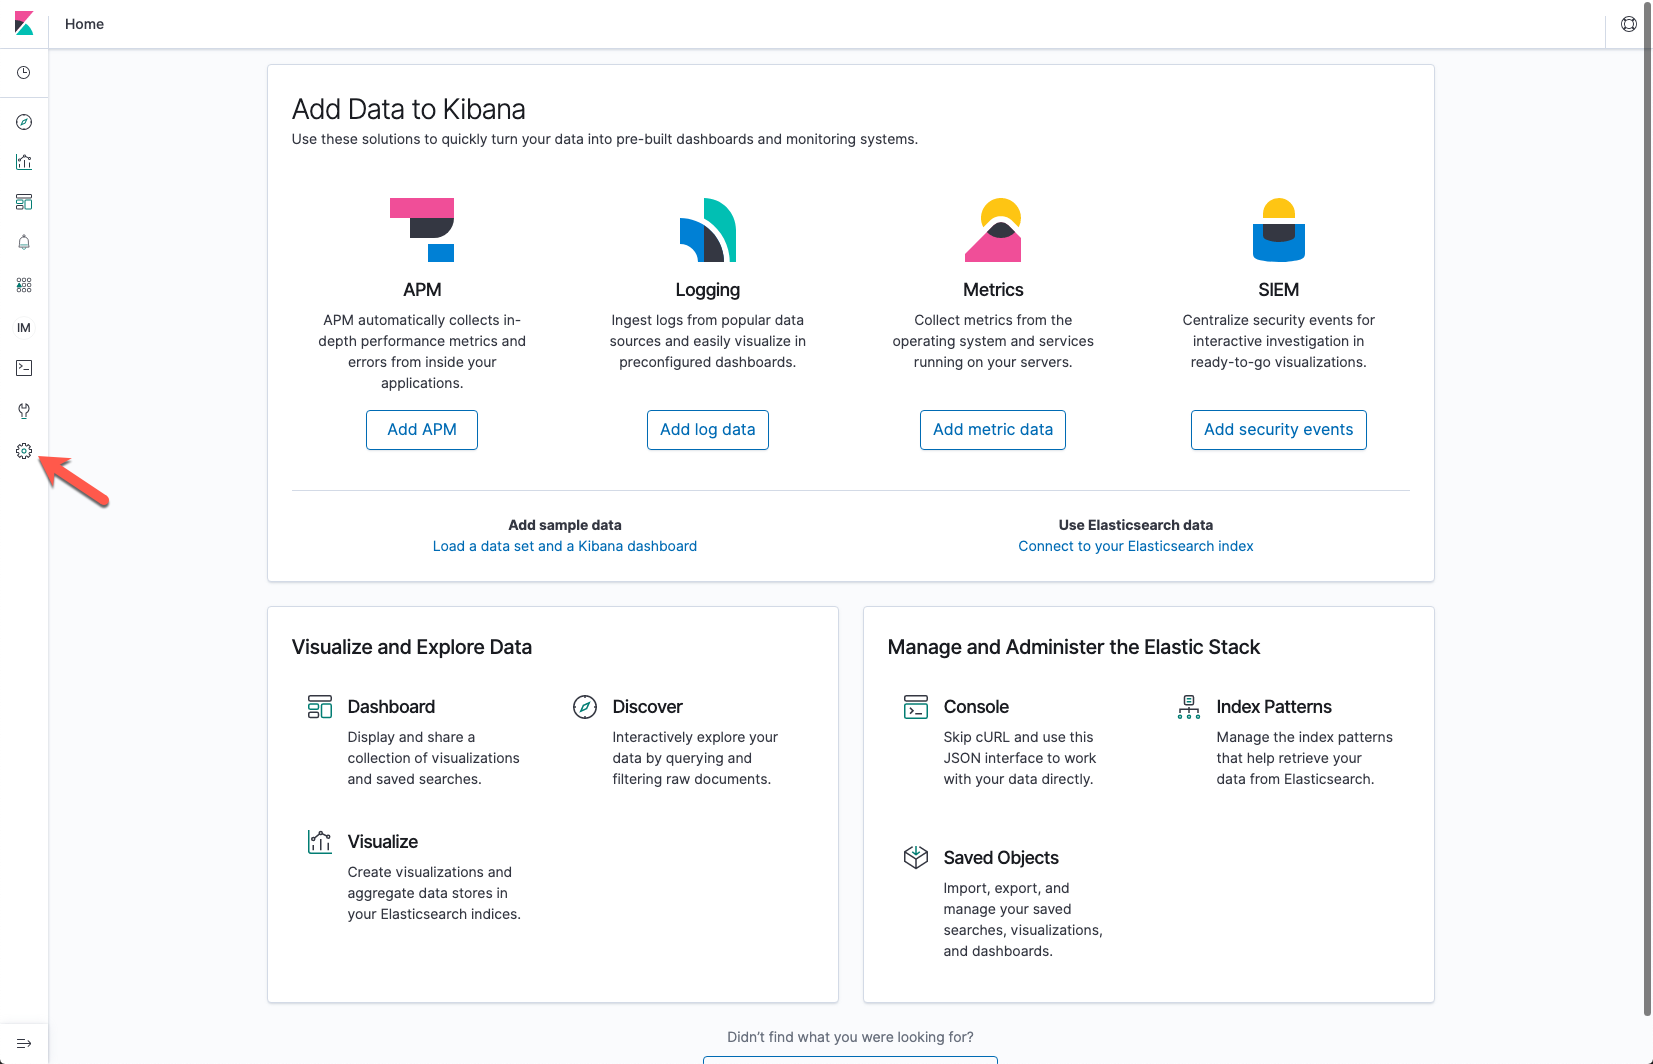Click the Kibana logo in the top-left corner
The image size is (1653, 1064).
pos(24,23)
